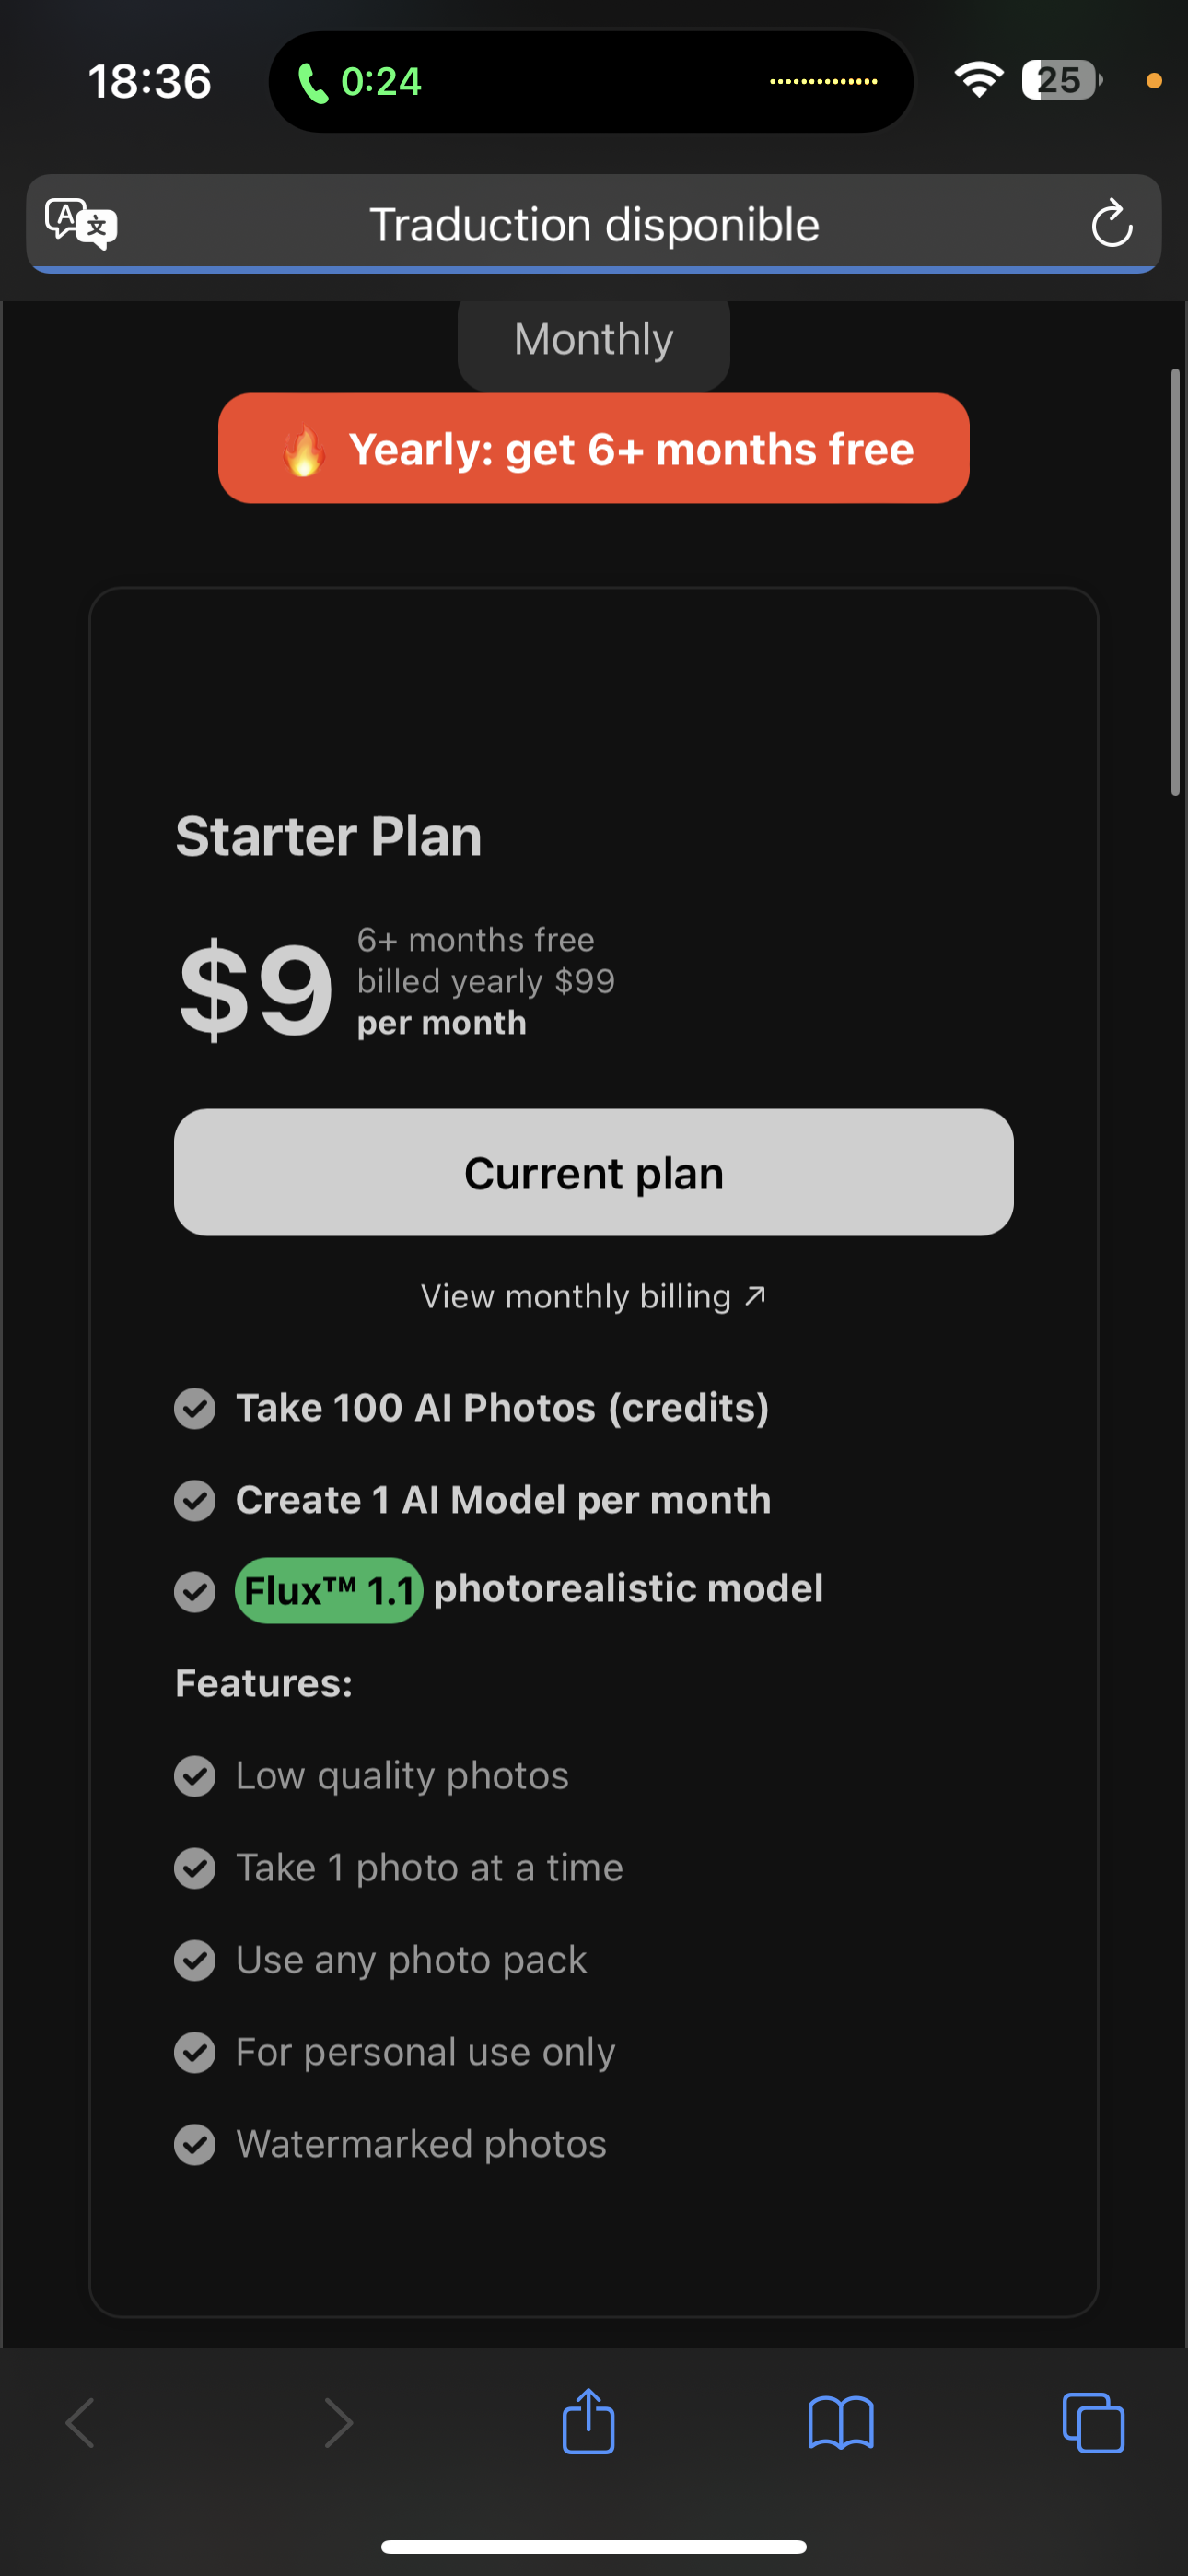Tap the home indicator bar
This screenshot has width=1188, height=2576.
point(593,2546)
